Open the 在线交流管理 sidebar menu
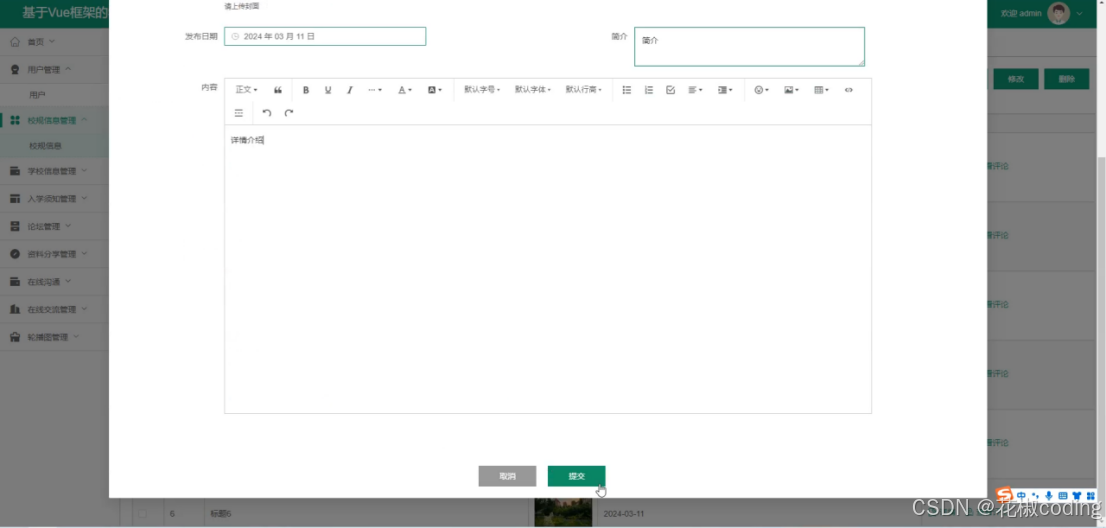This screenshot has height=528, width=1106. click(54, 309)
